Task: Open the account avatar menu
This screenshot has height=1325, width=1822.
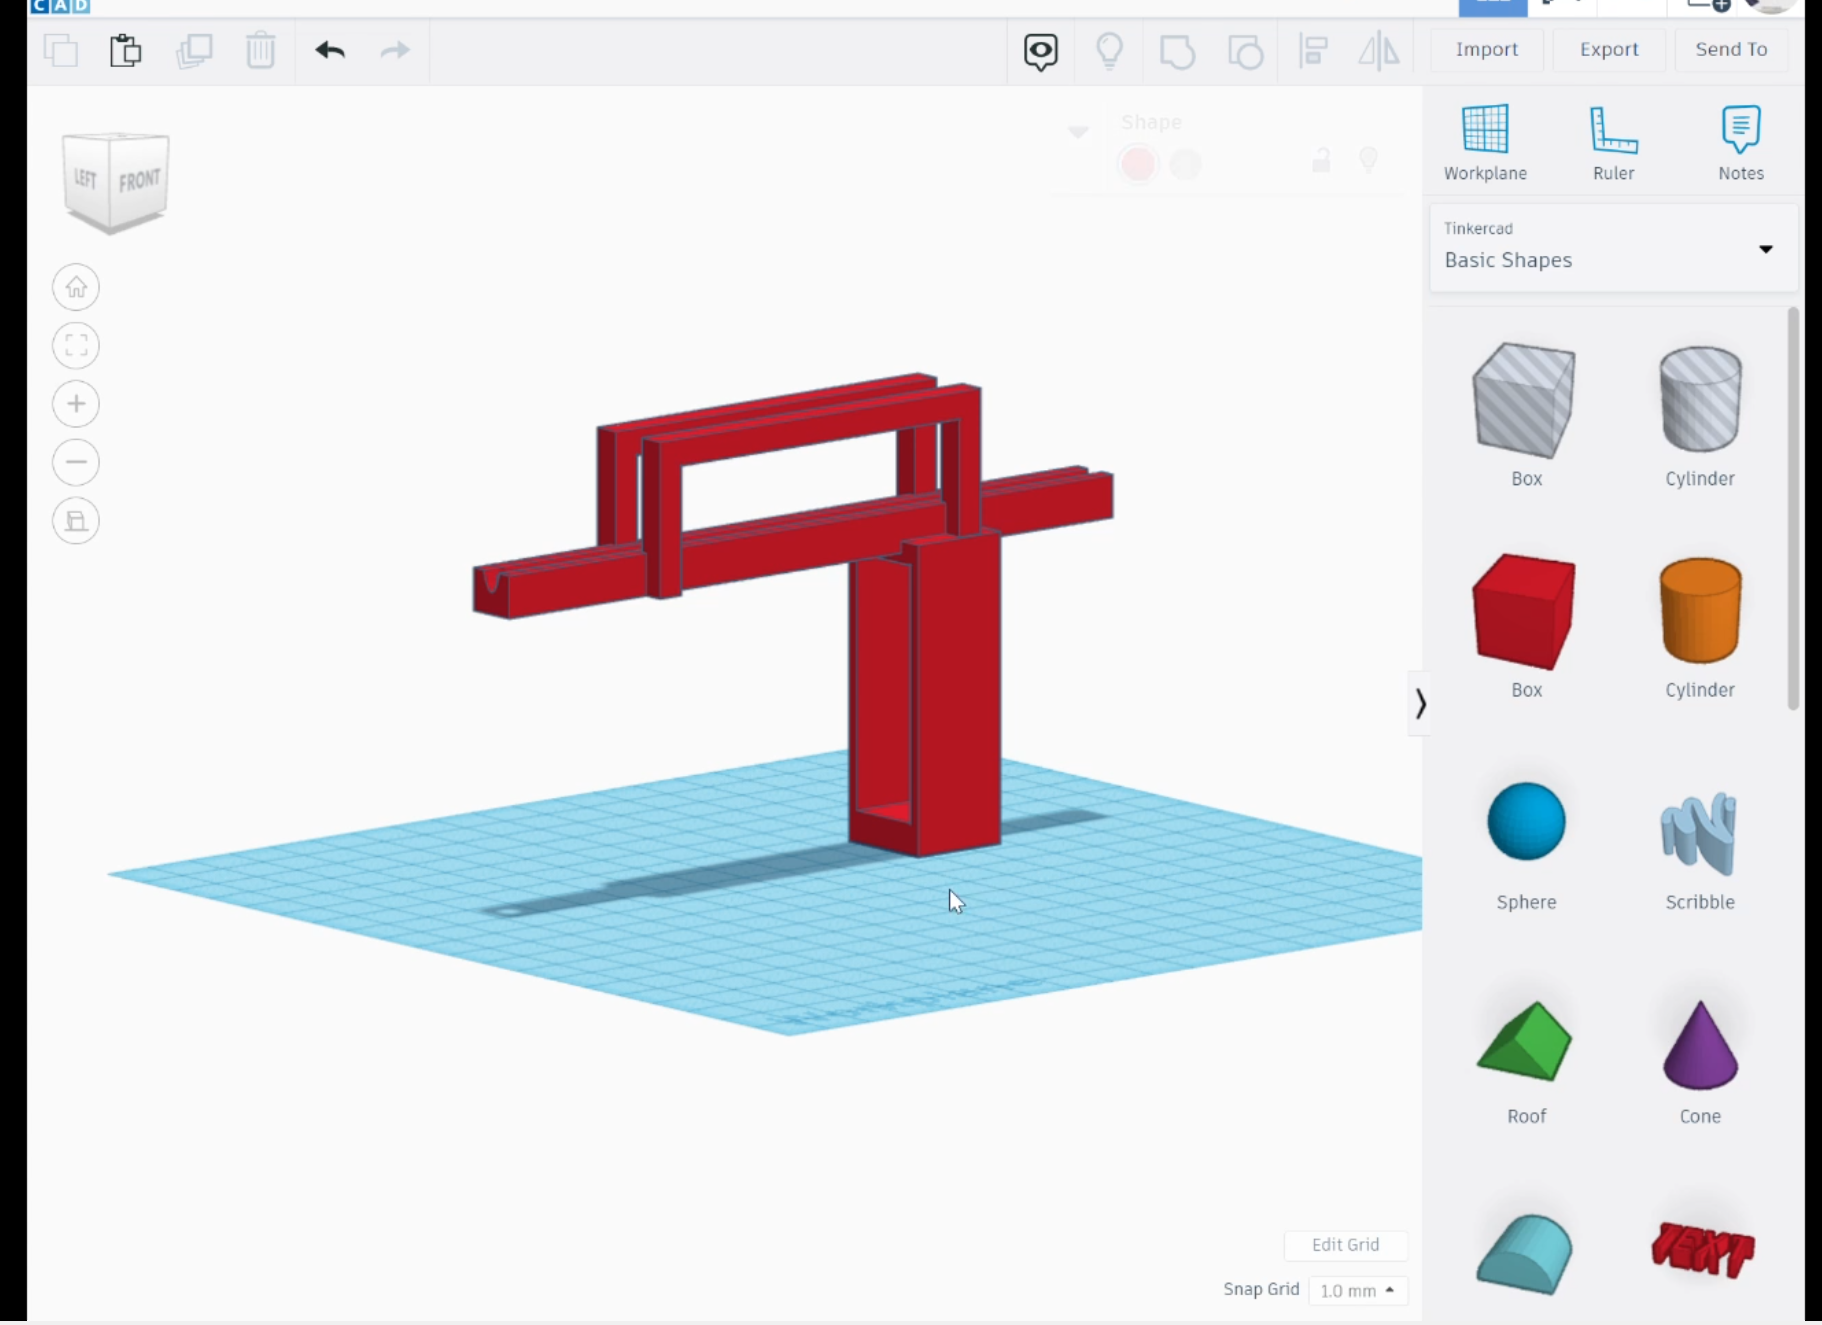Action: [1768, 5]
